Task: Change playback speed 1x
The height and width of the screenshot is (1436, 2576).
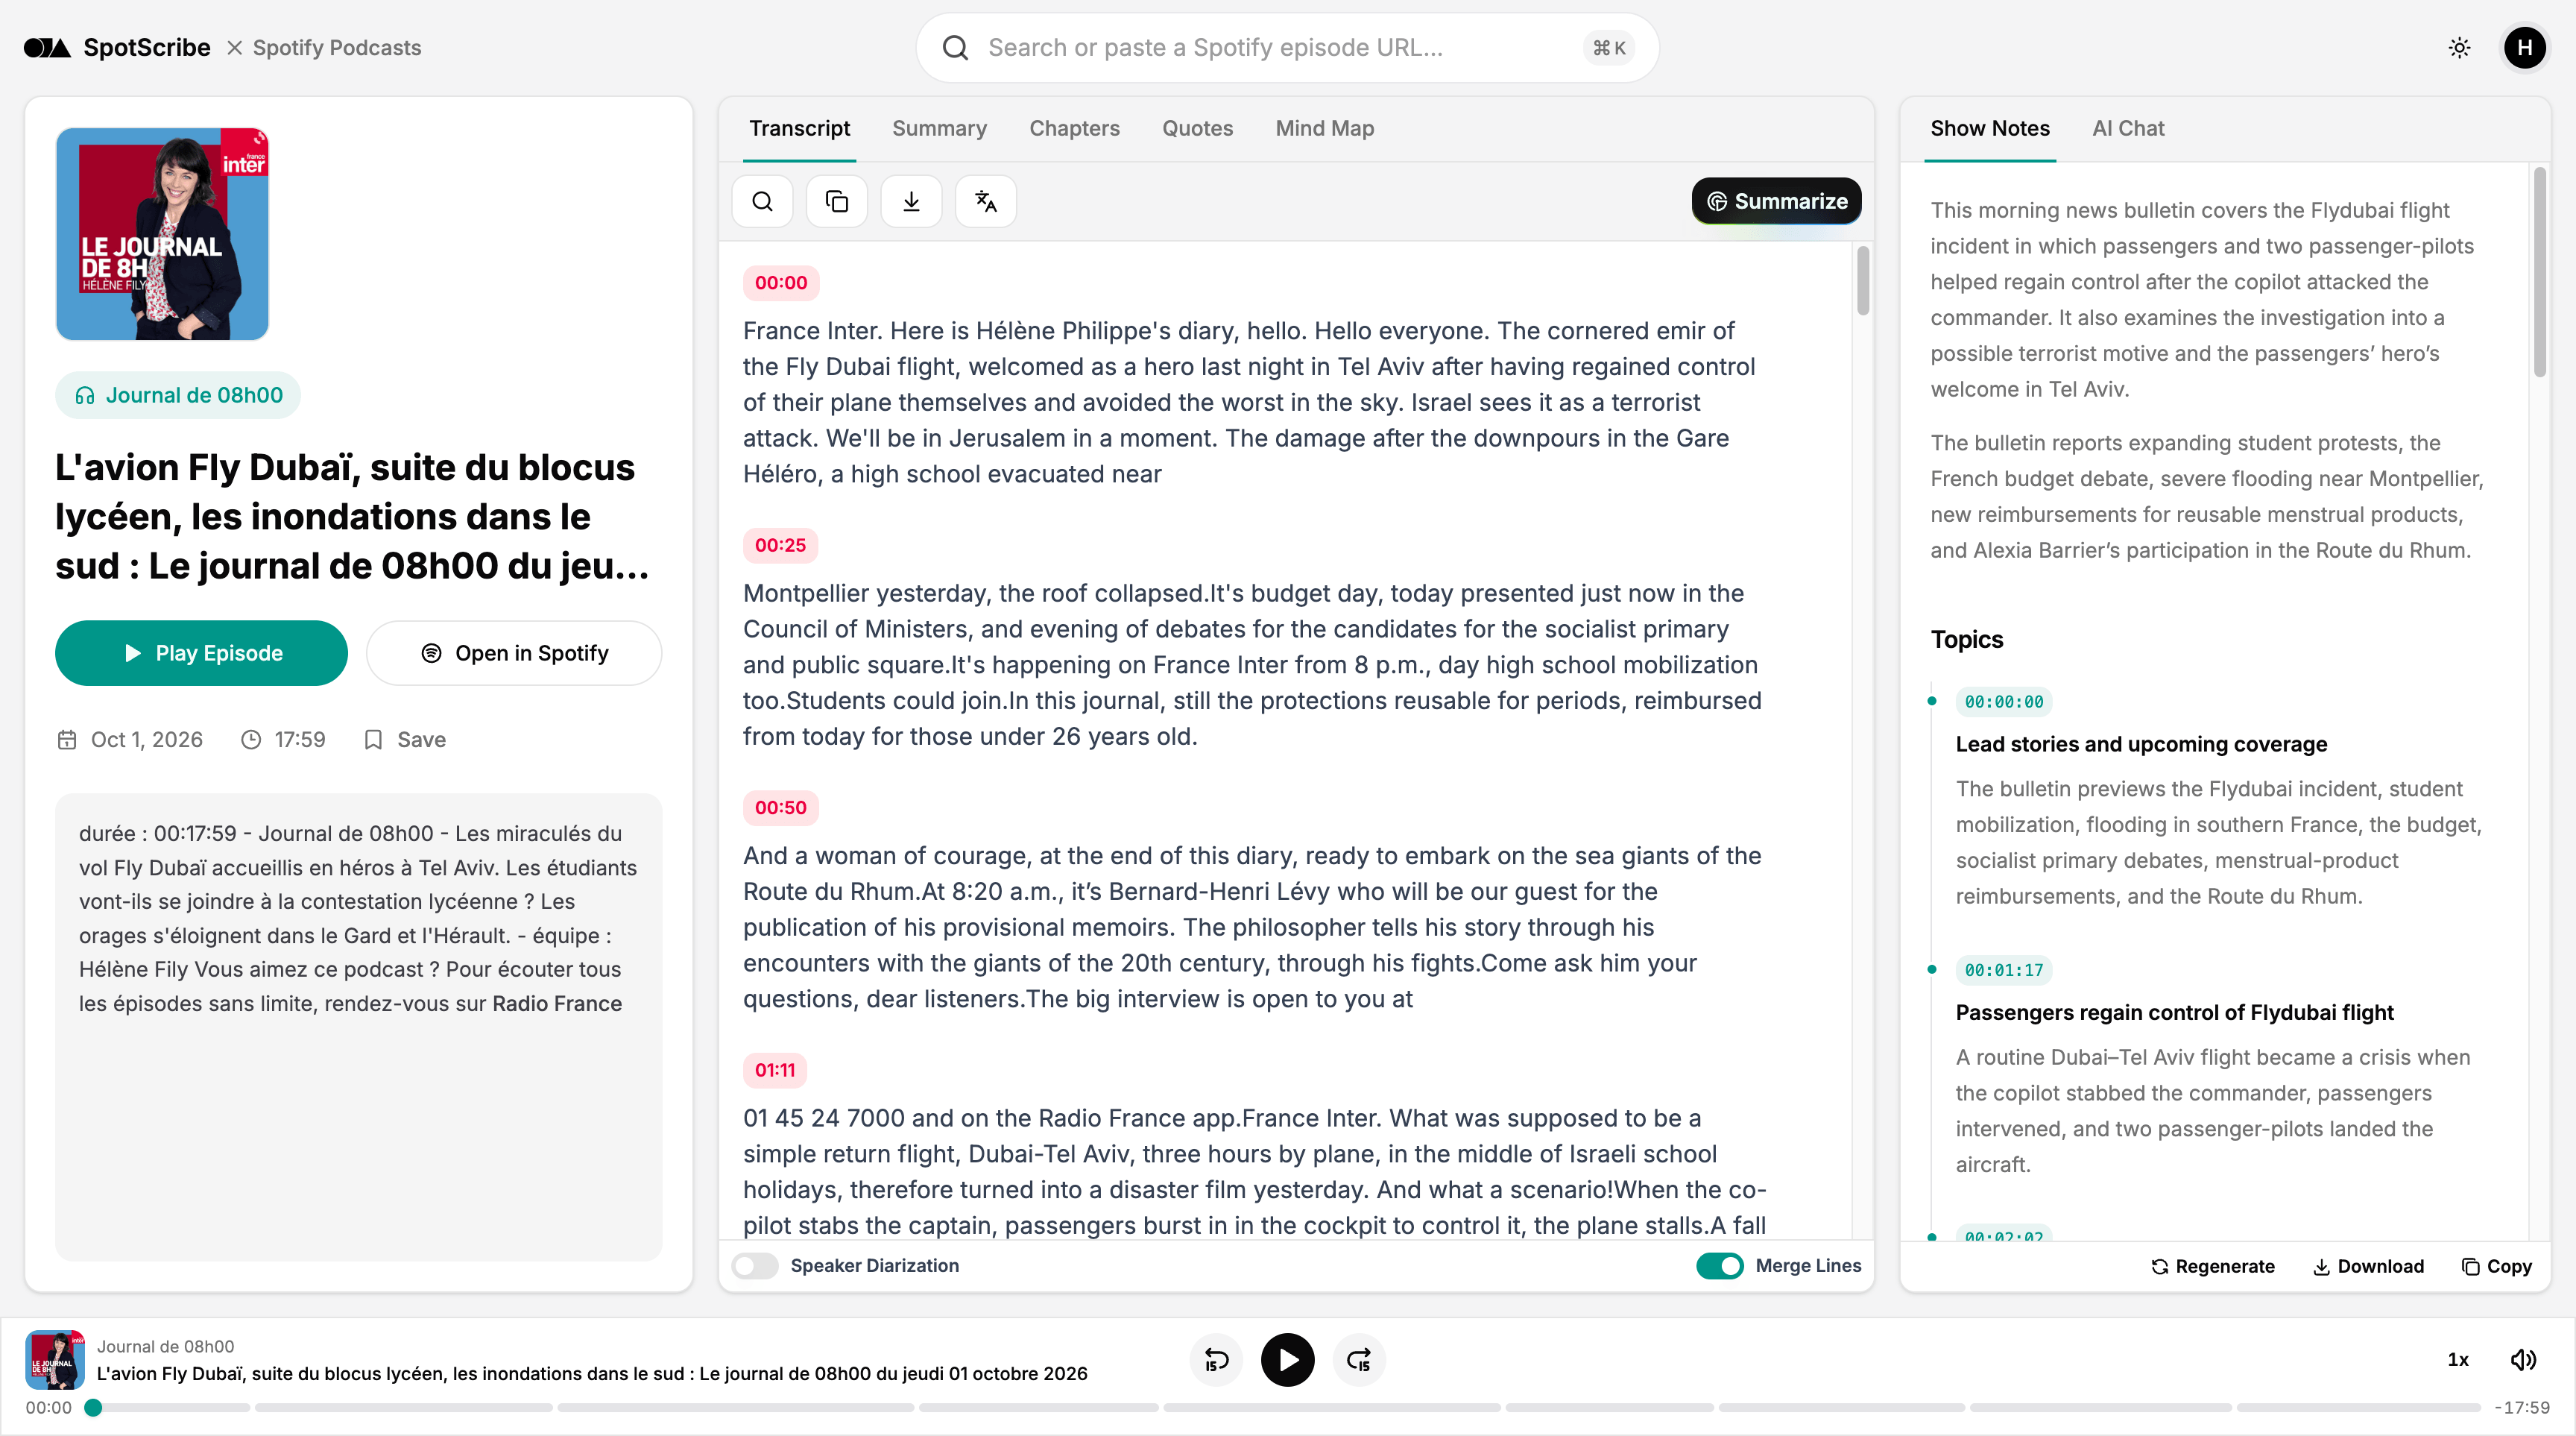Action: (x=2458, y=1360)
